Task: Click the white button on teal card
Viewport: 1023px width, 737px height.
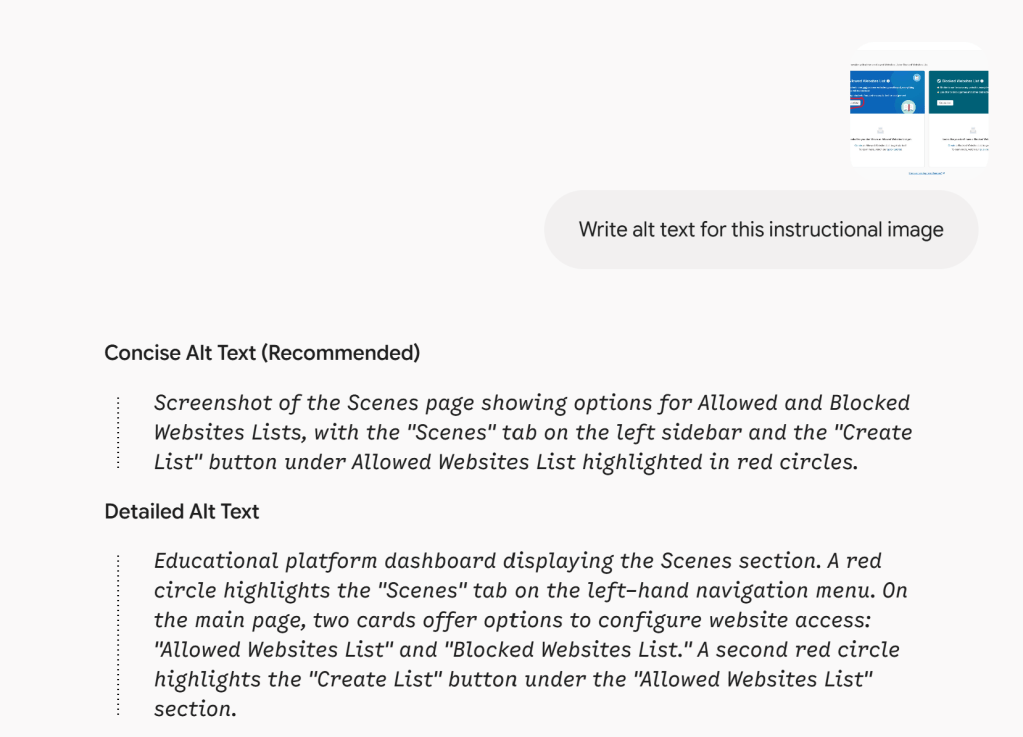Action: point(945,102)
